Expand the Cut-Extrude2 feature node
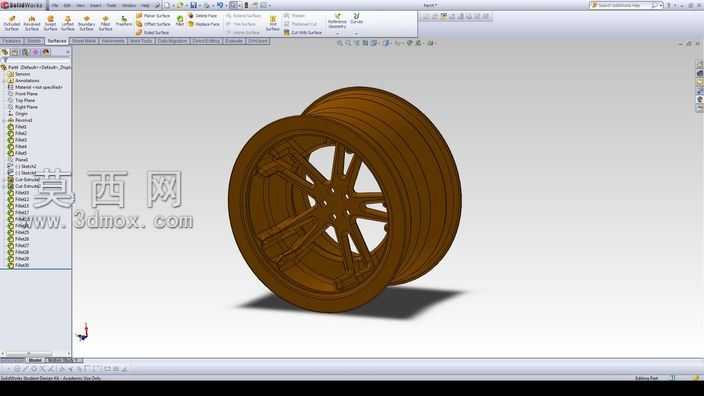The image size is (704, 396). (x=4, y=186)
